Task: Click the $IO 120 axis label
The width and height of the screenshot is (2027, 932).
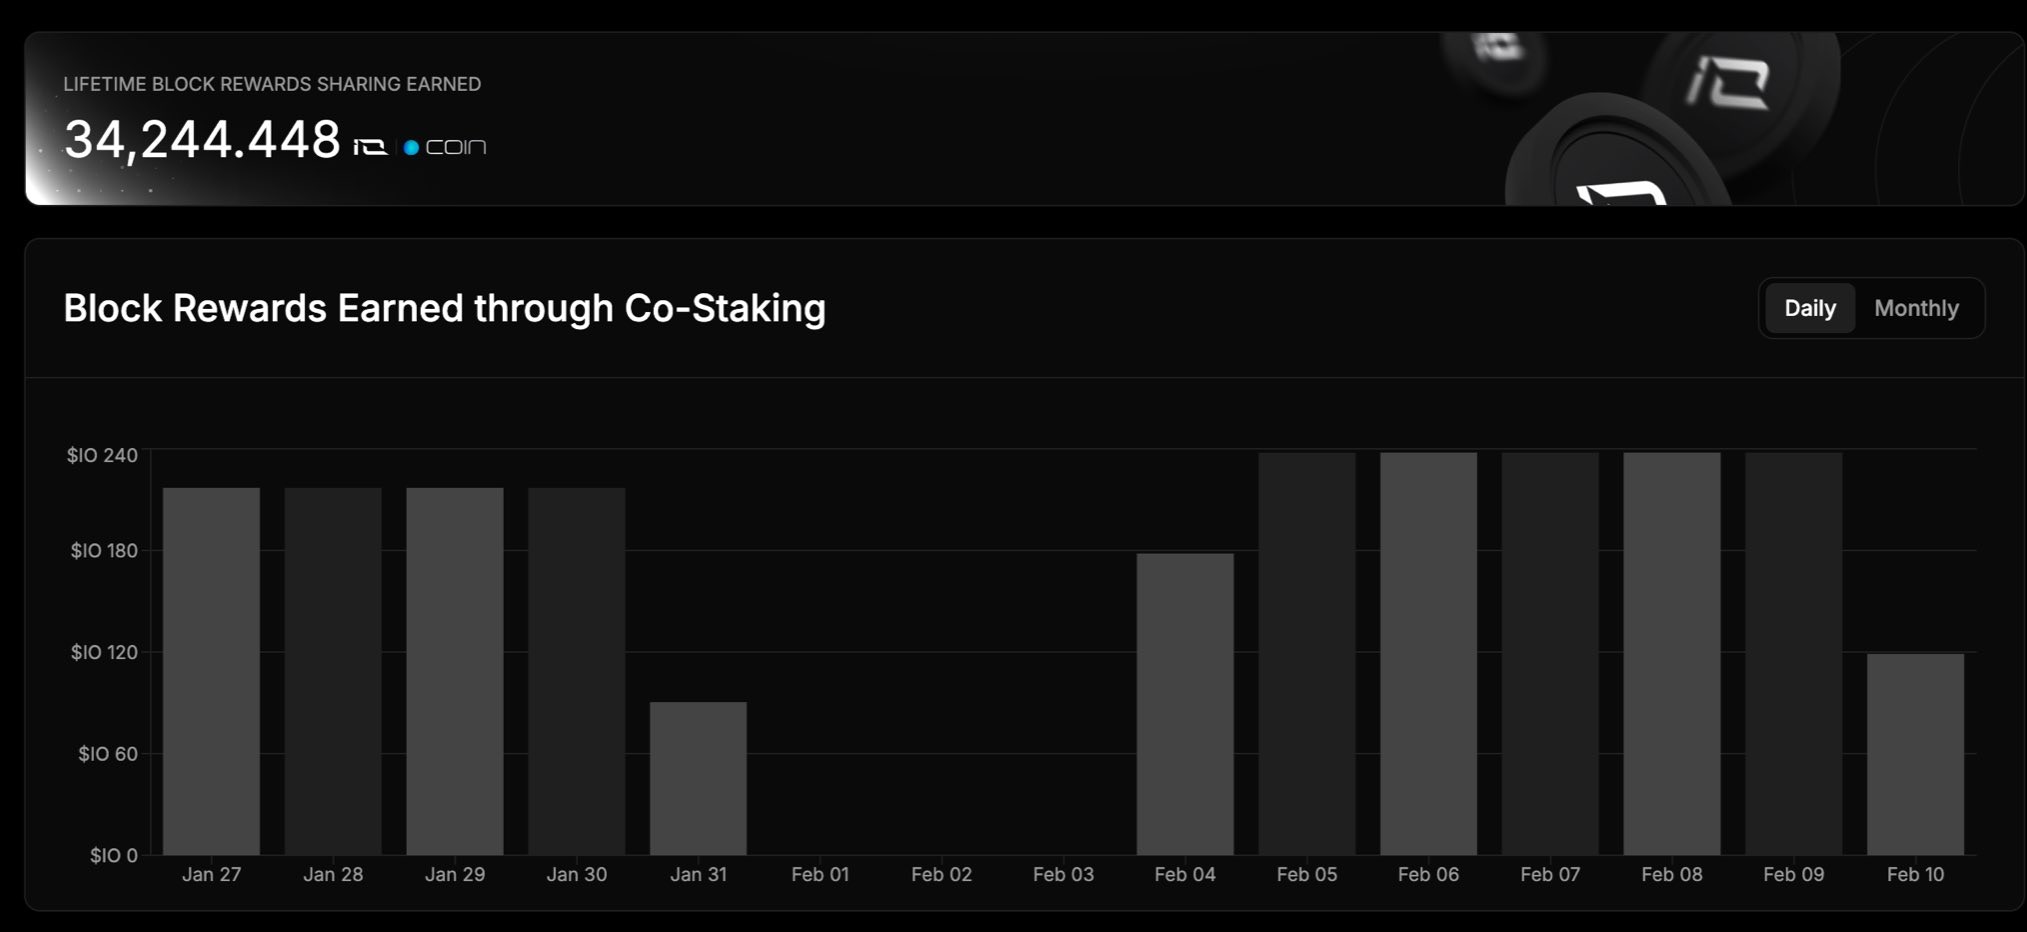Action: (x=104, y=652)
